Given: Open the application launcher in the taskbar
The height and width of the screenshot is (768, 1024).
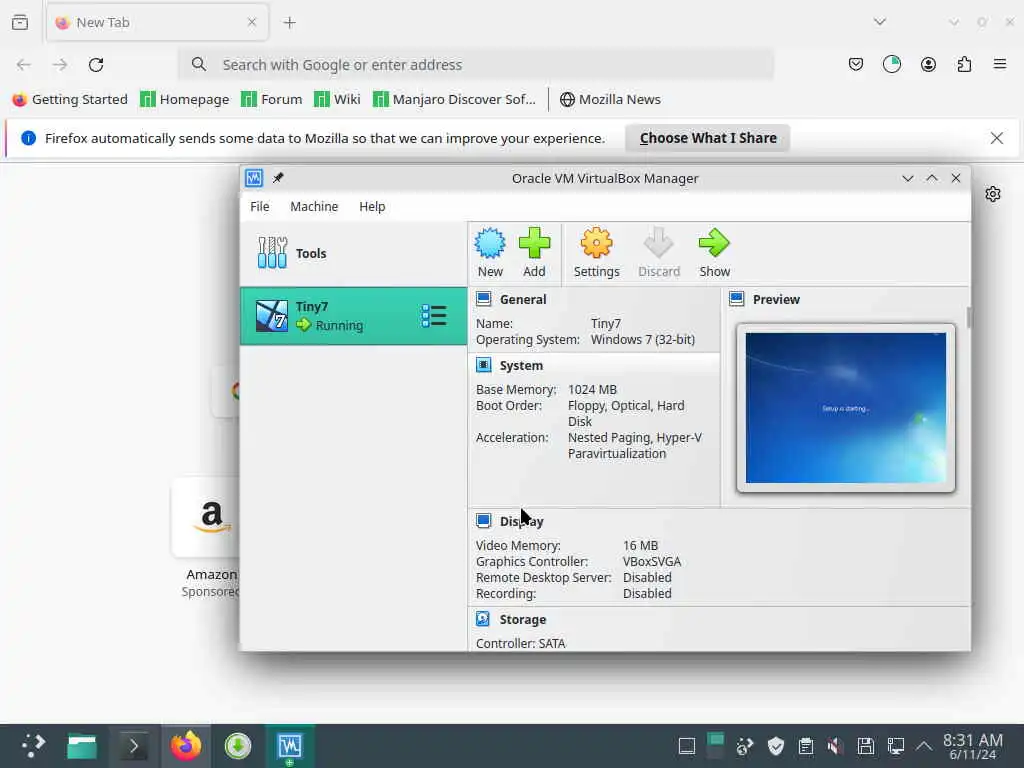Looking at the screenshot, I should point(33,745).
